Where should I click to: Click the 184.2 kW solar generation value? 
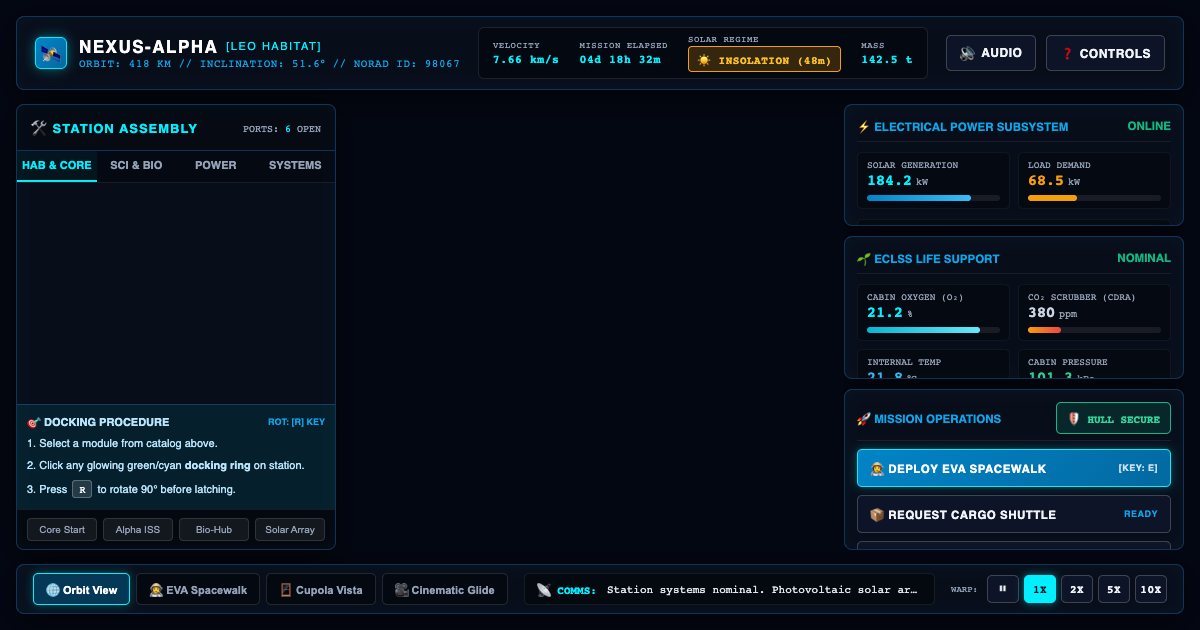point(898,181)
